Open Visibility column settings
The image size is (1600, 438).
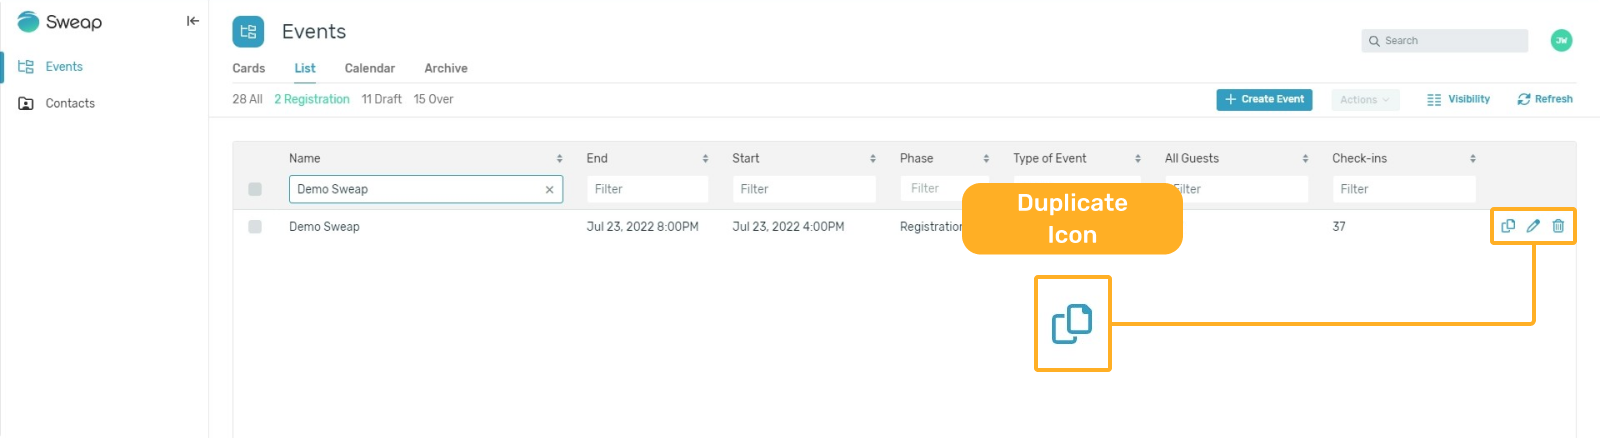1458,99
